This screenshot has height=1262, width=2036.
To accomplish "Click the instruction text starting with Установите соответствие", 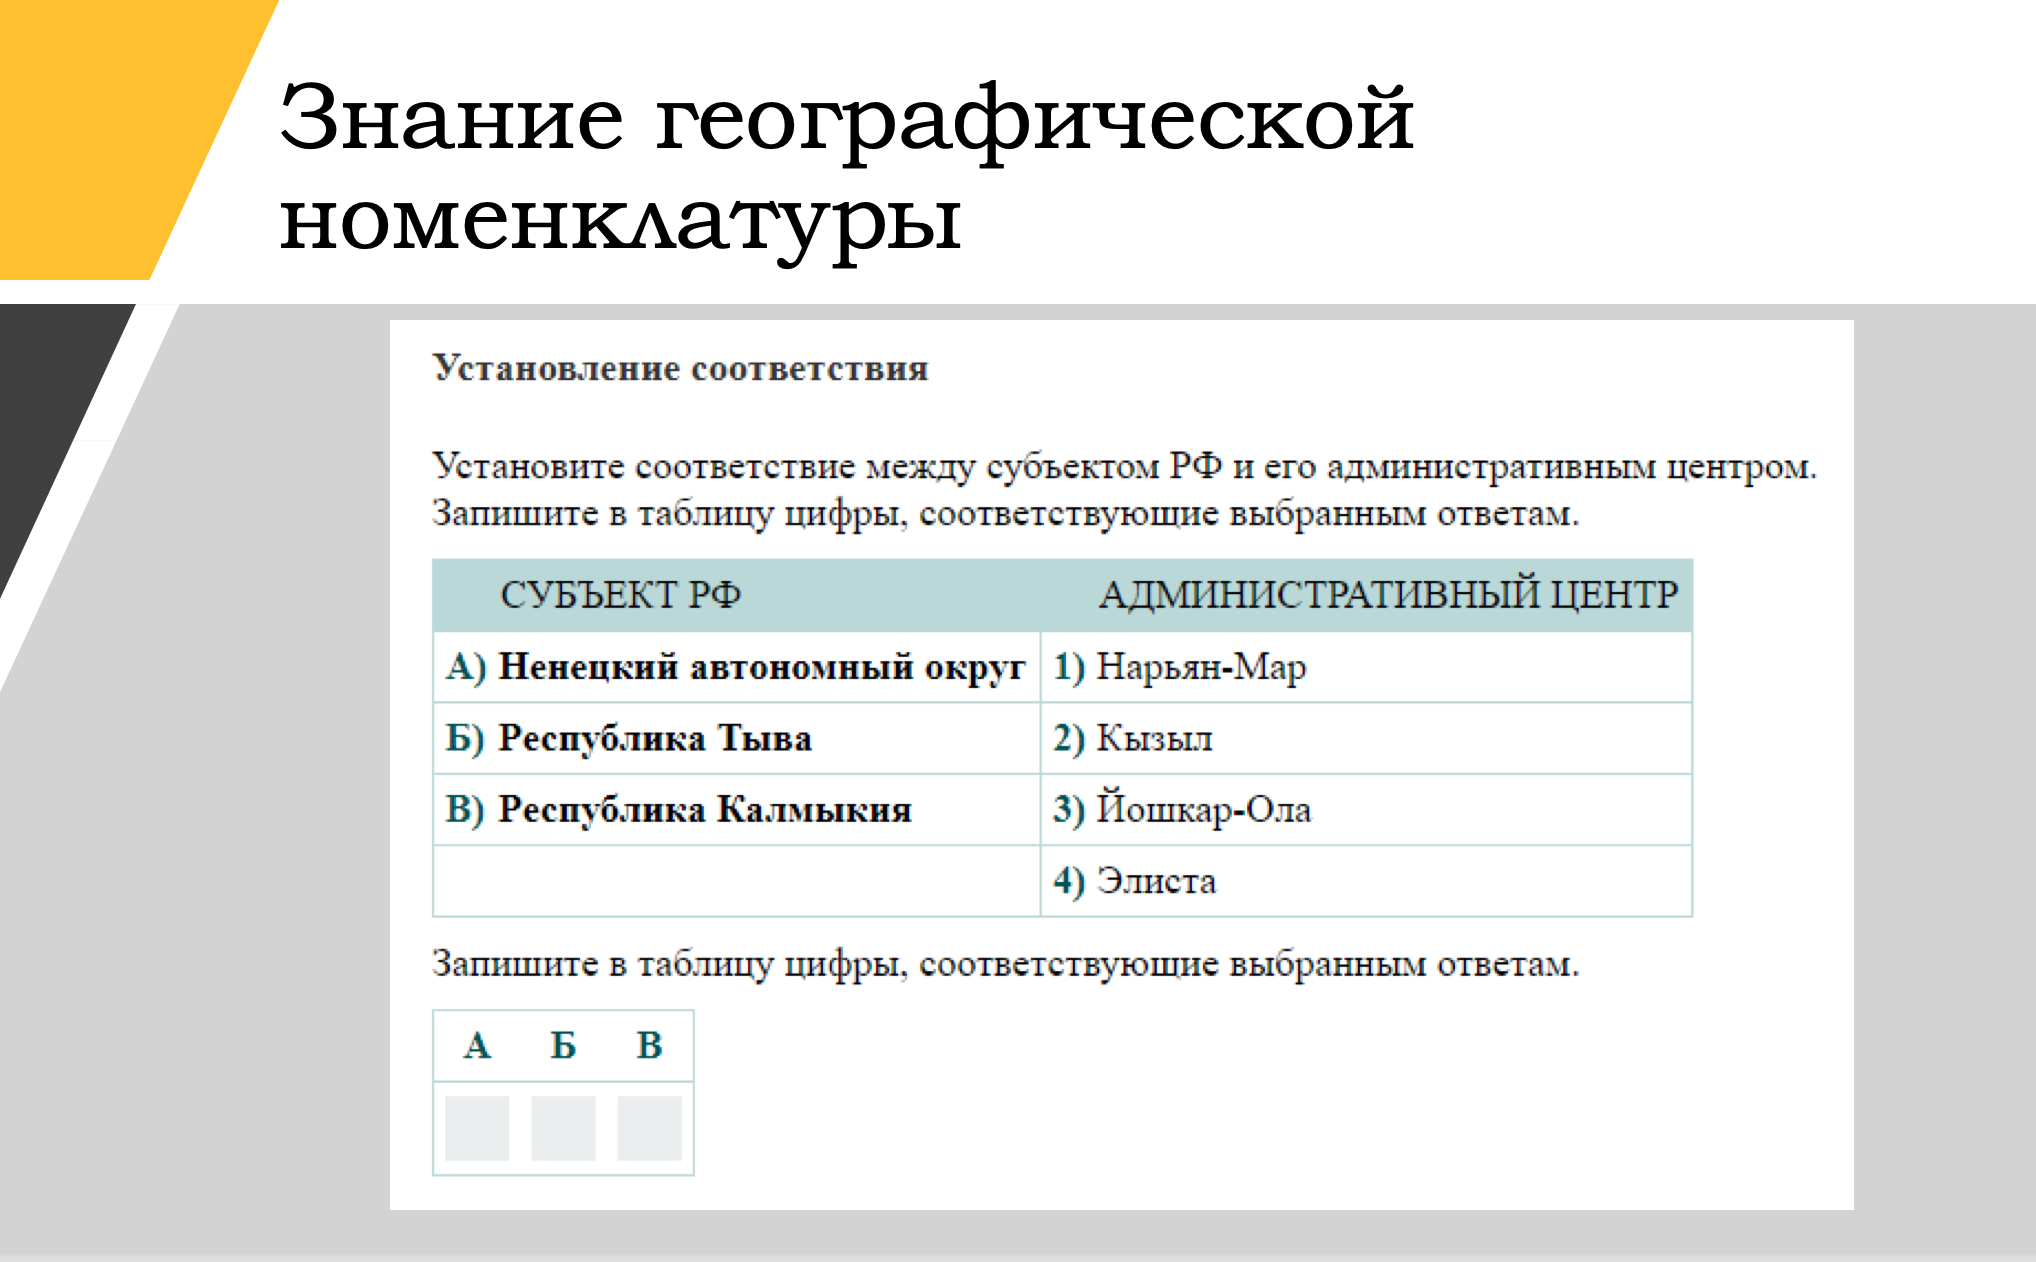I will (x=1123, y=468).
